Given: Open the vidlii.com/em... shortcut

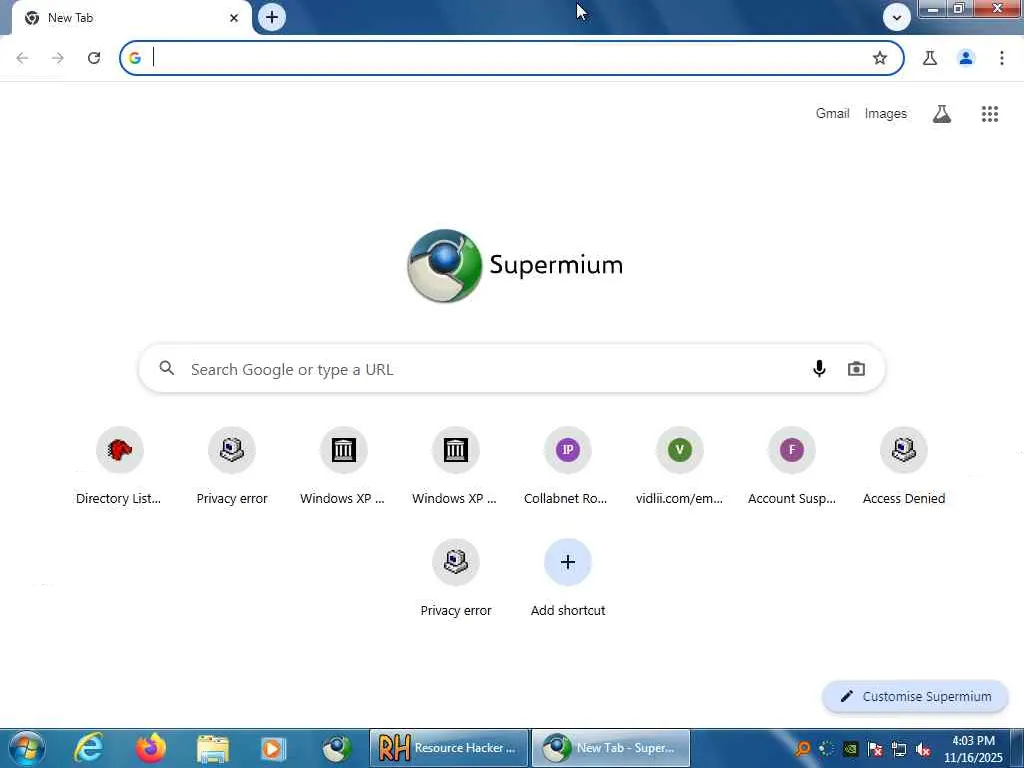Looking at the screenshot, I should [680, 466].
